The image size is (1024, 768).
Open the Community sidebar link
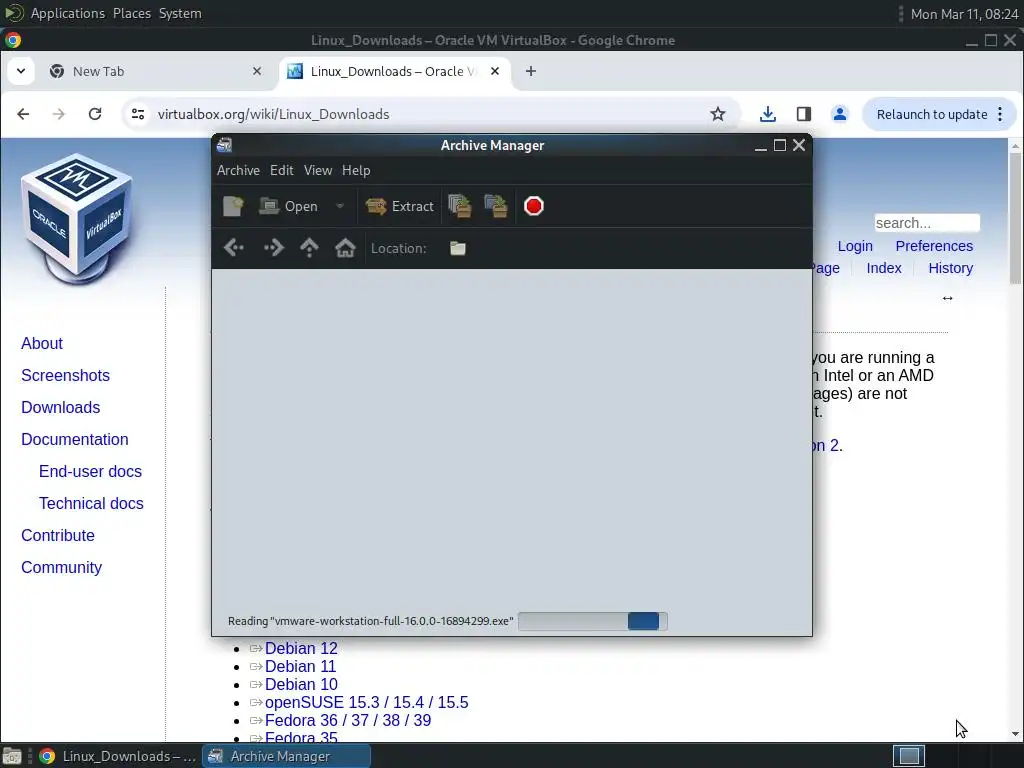click(61, 568)
